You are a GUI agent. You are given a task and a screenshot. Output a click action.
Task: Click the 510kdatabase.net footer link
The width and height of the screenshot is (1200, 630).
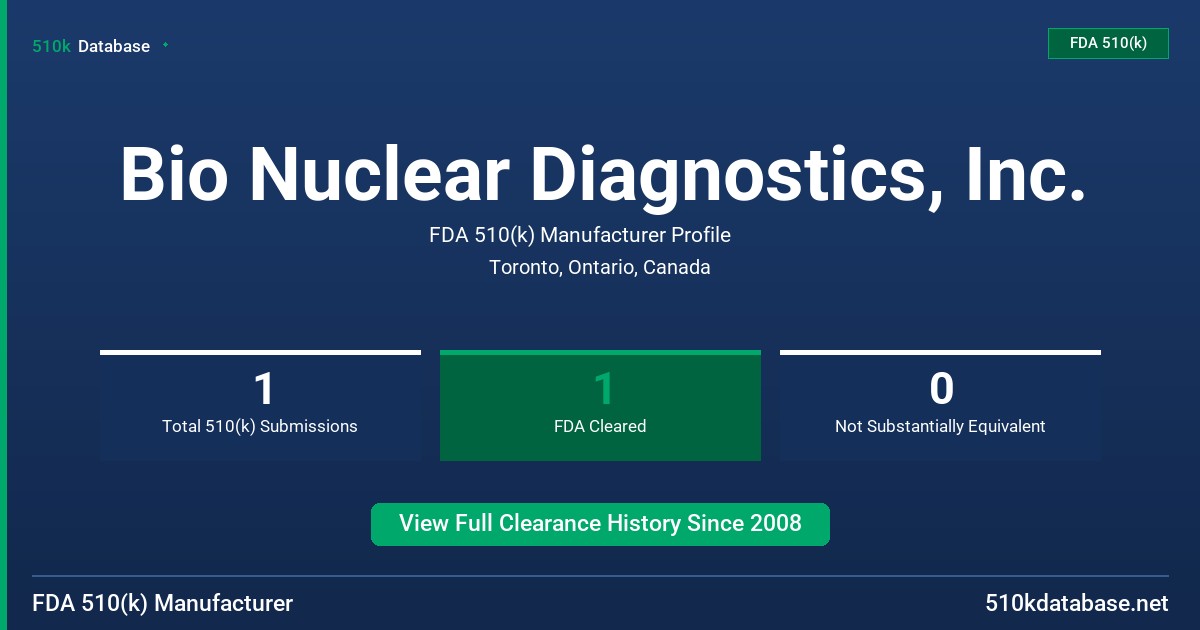click(1076, 603)
